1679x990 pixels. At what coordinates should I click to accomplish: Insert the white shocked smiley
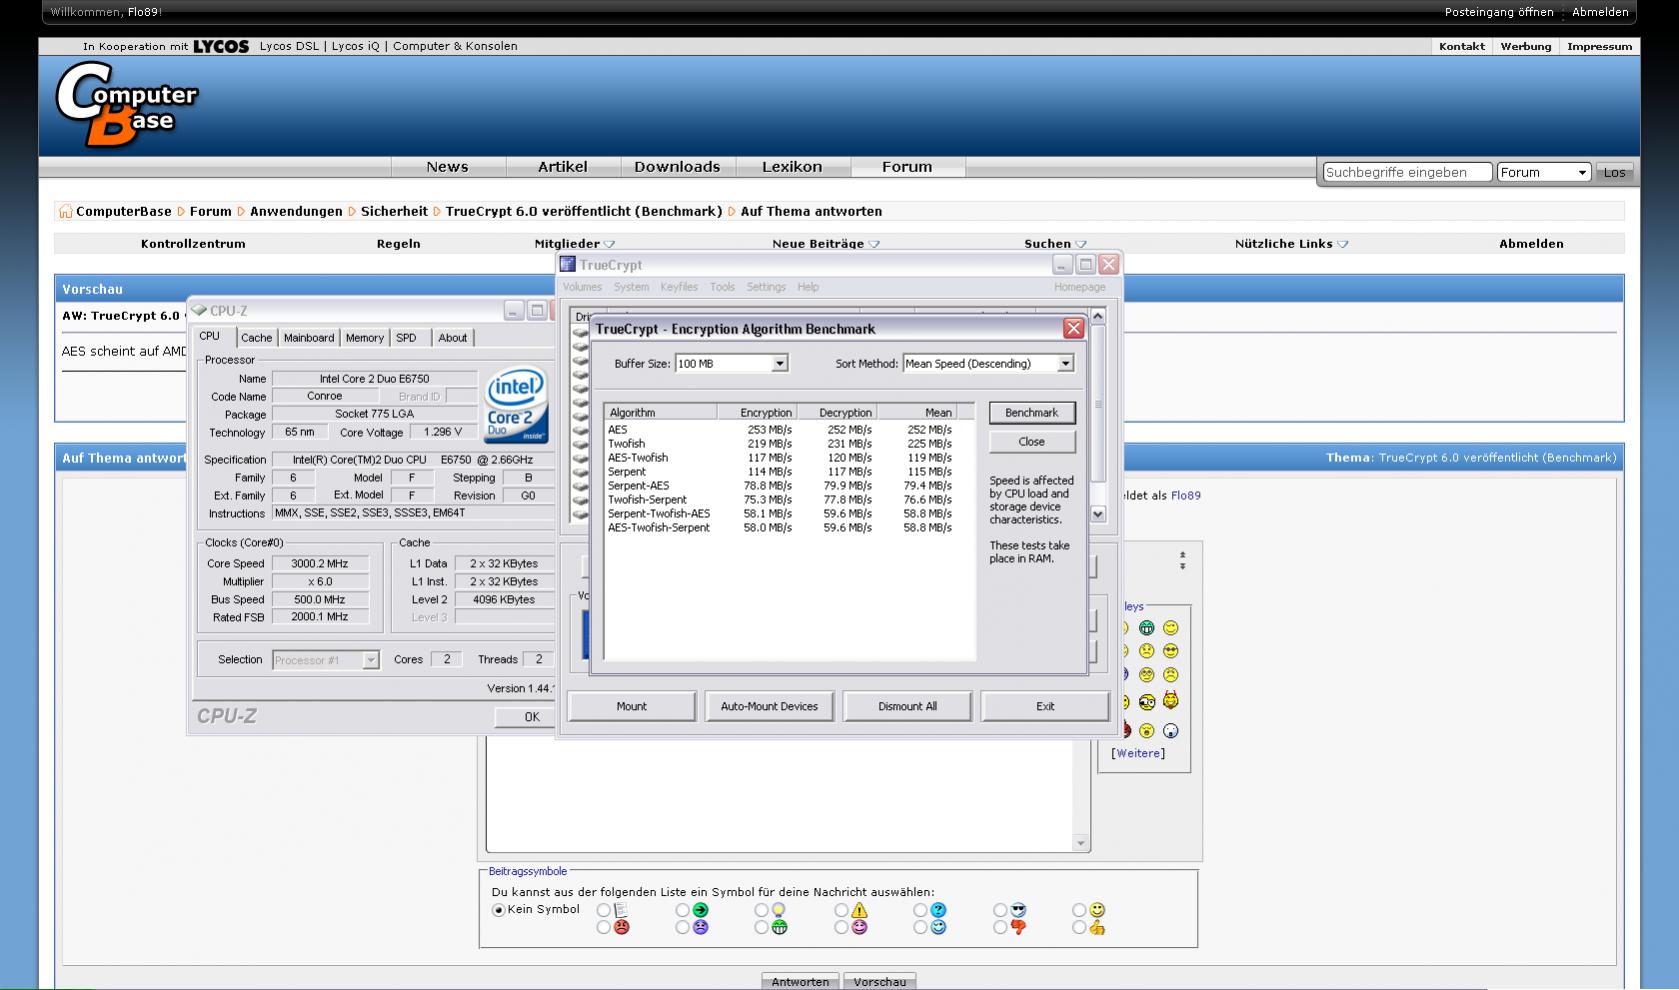[x=1170, y=731]
